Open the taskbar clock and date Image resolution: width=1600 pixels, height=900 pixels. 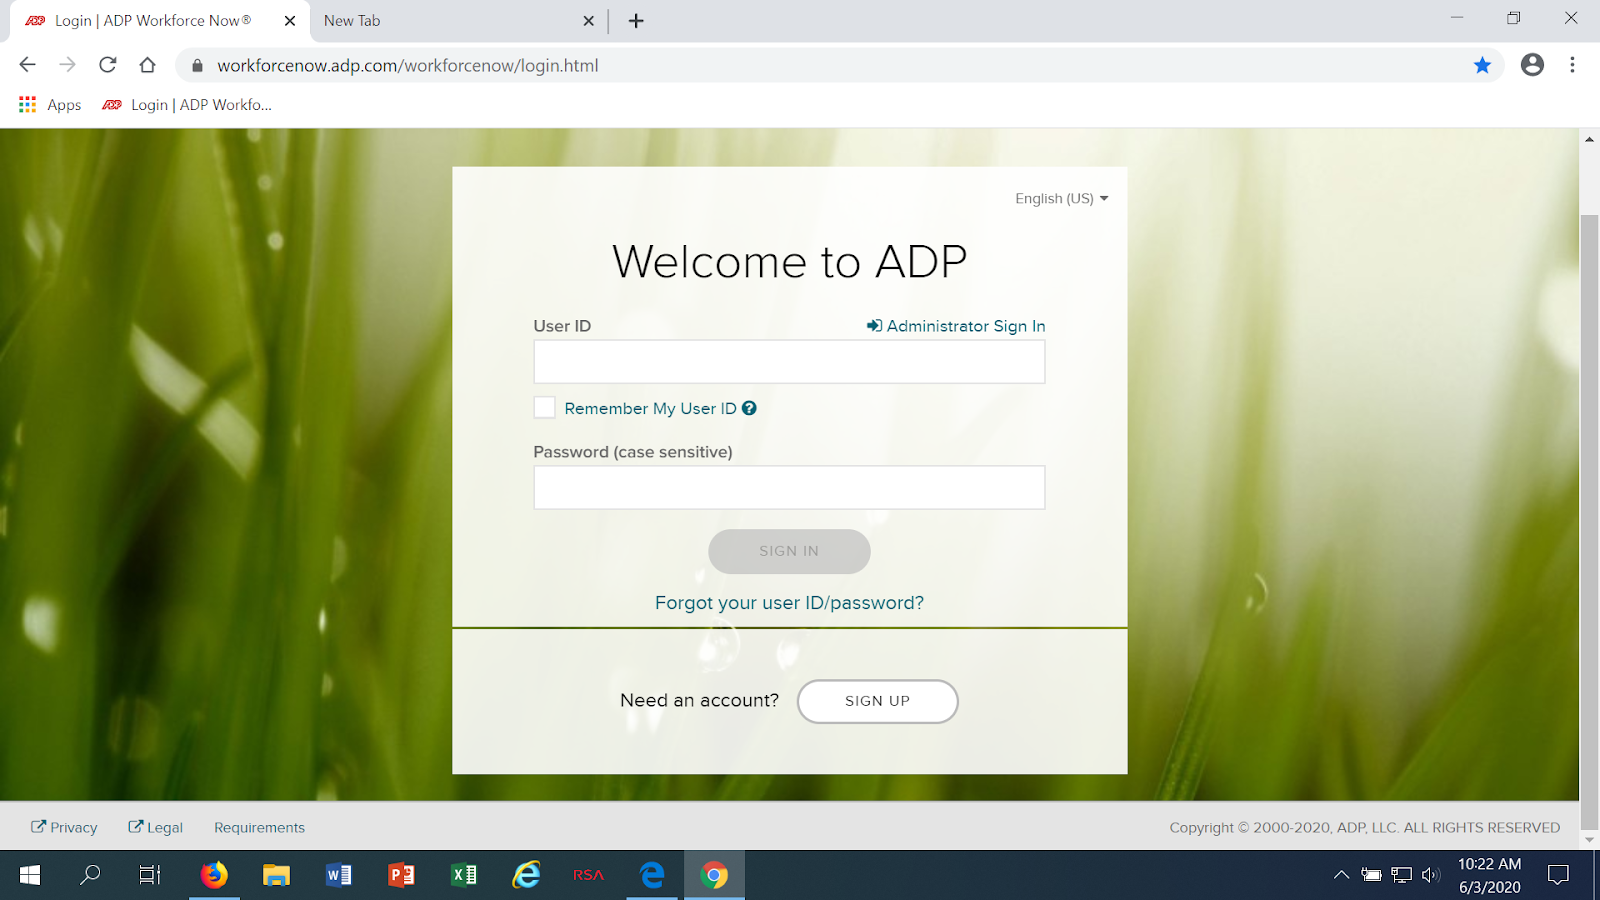tap(1489, 875)
